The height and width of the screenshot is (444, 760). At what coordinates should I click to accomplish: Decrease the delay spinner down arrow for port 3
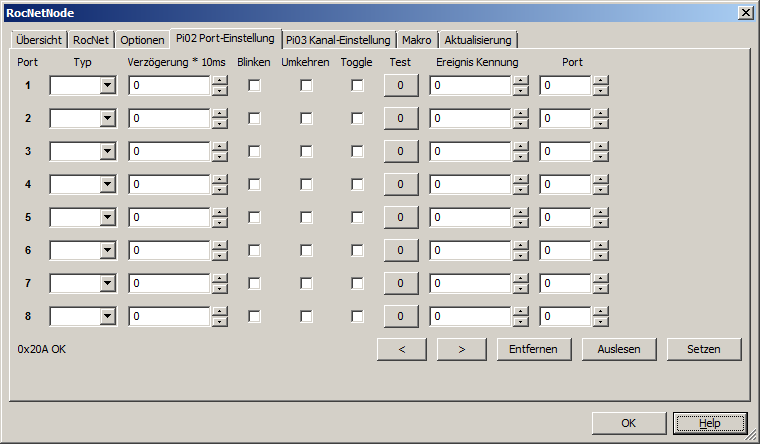tap(219, 157)
